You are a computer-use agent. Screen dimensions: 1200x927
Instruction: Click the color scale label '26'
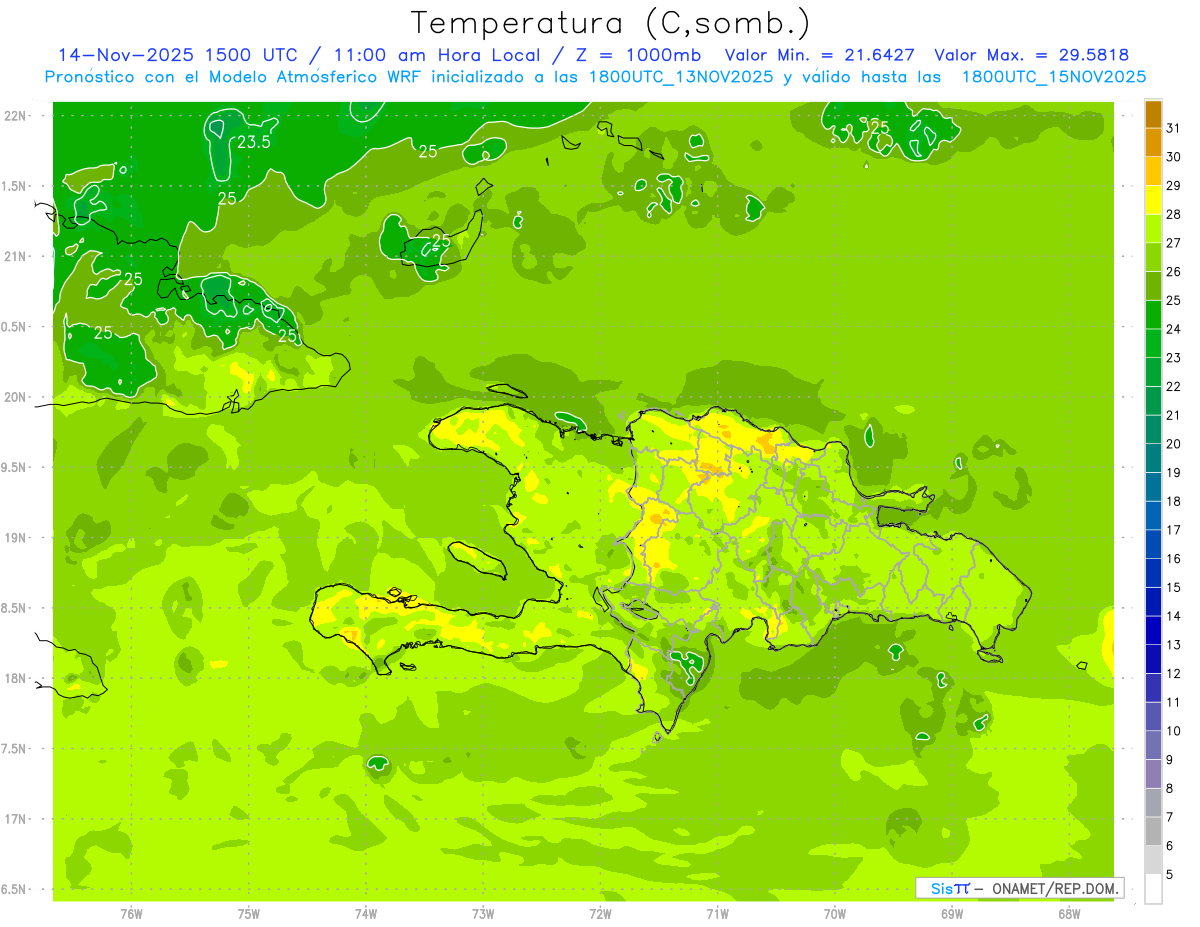tap(1173, 271)
